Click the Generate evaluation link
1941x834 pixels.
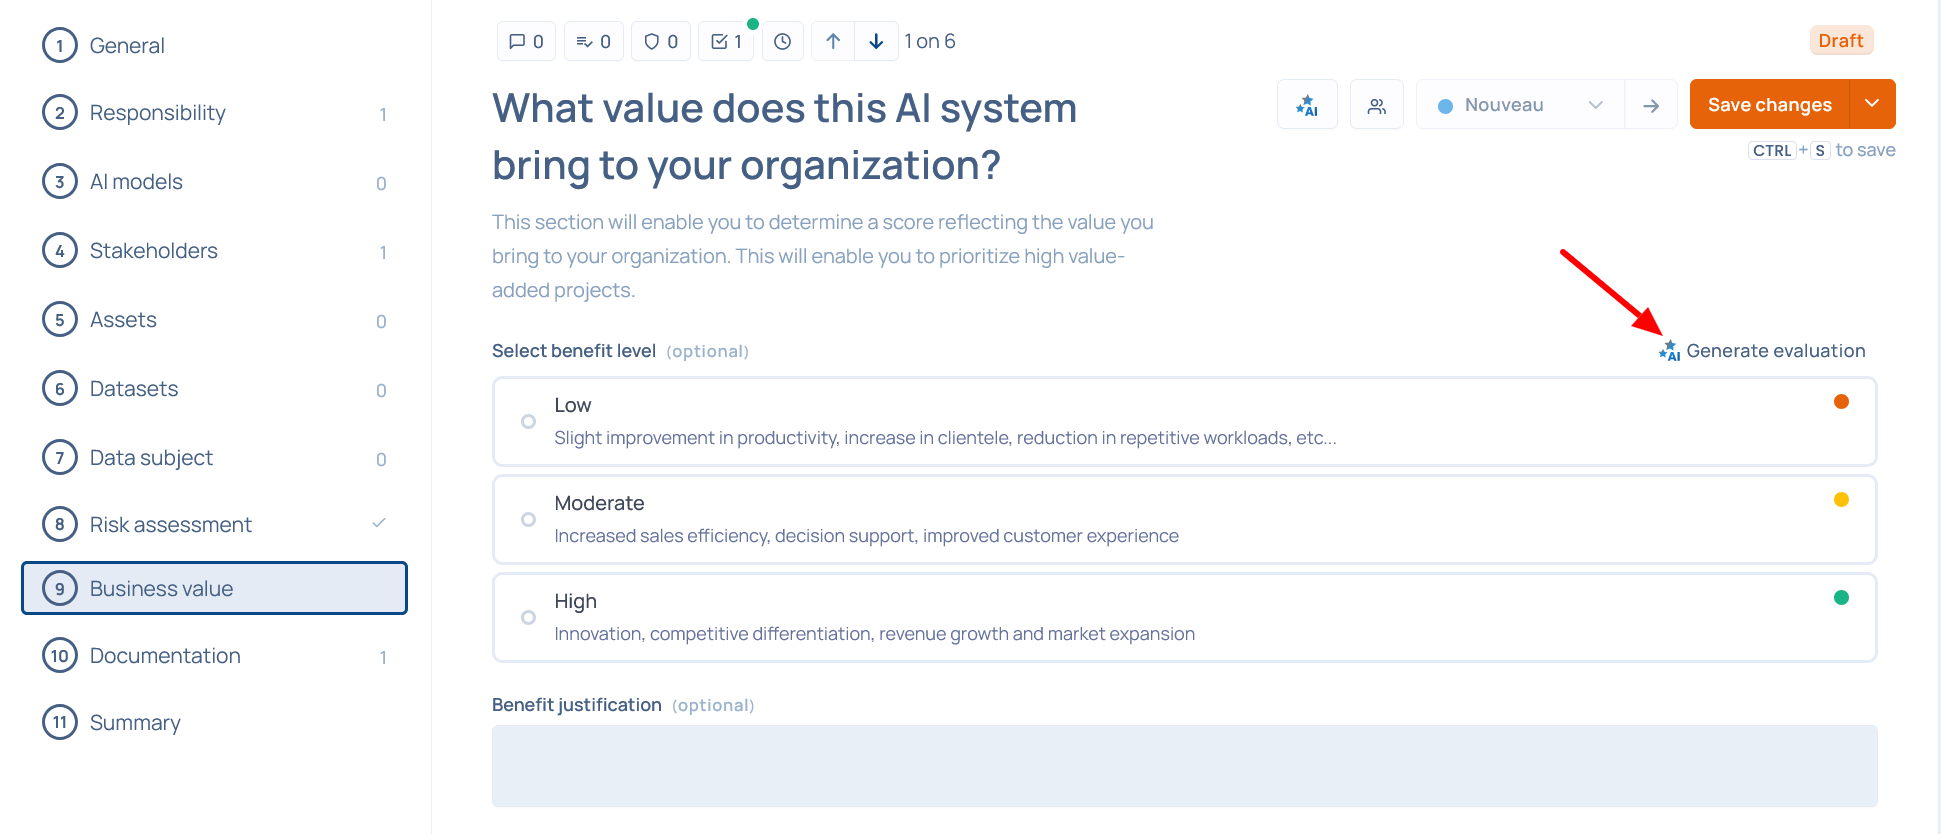click(x=1763, y=351)
